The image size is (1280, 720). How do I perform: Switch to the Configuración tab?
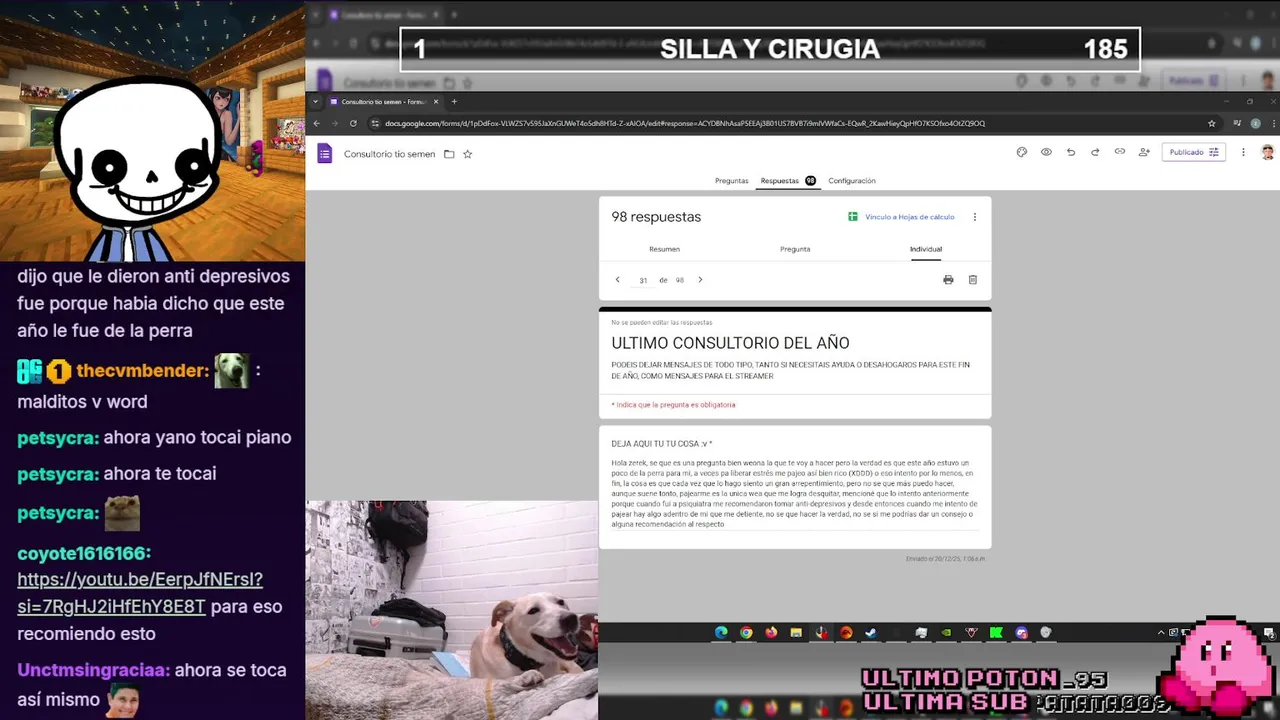[x=852, y=181]
